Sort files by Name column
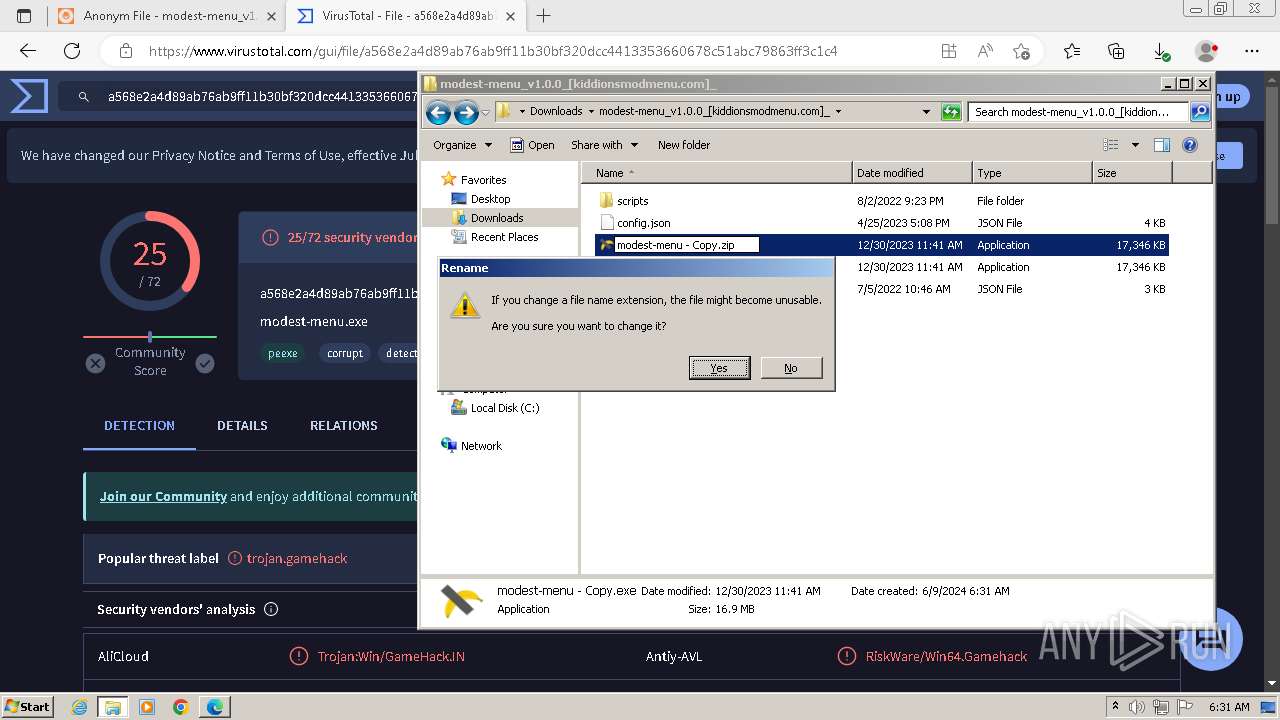 pyautogui.click(x=717, y=173)
